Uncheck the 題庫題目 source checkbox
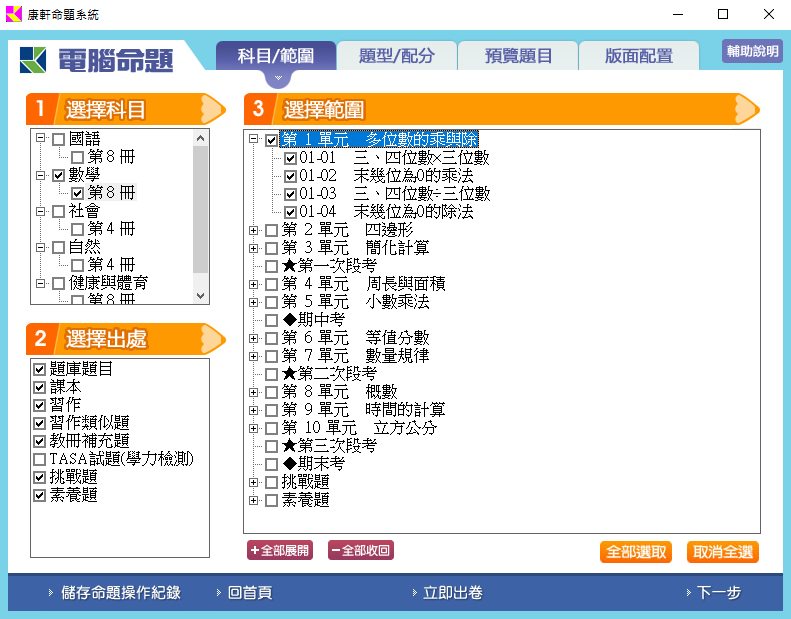Image resolution: width=791 pixels, height=619 pixels. click(x=39, y=369)
